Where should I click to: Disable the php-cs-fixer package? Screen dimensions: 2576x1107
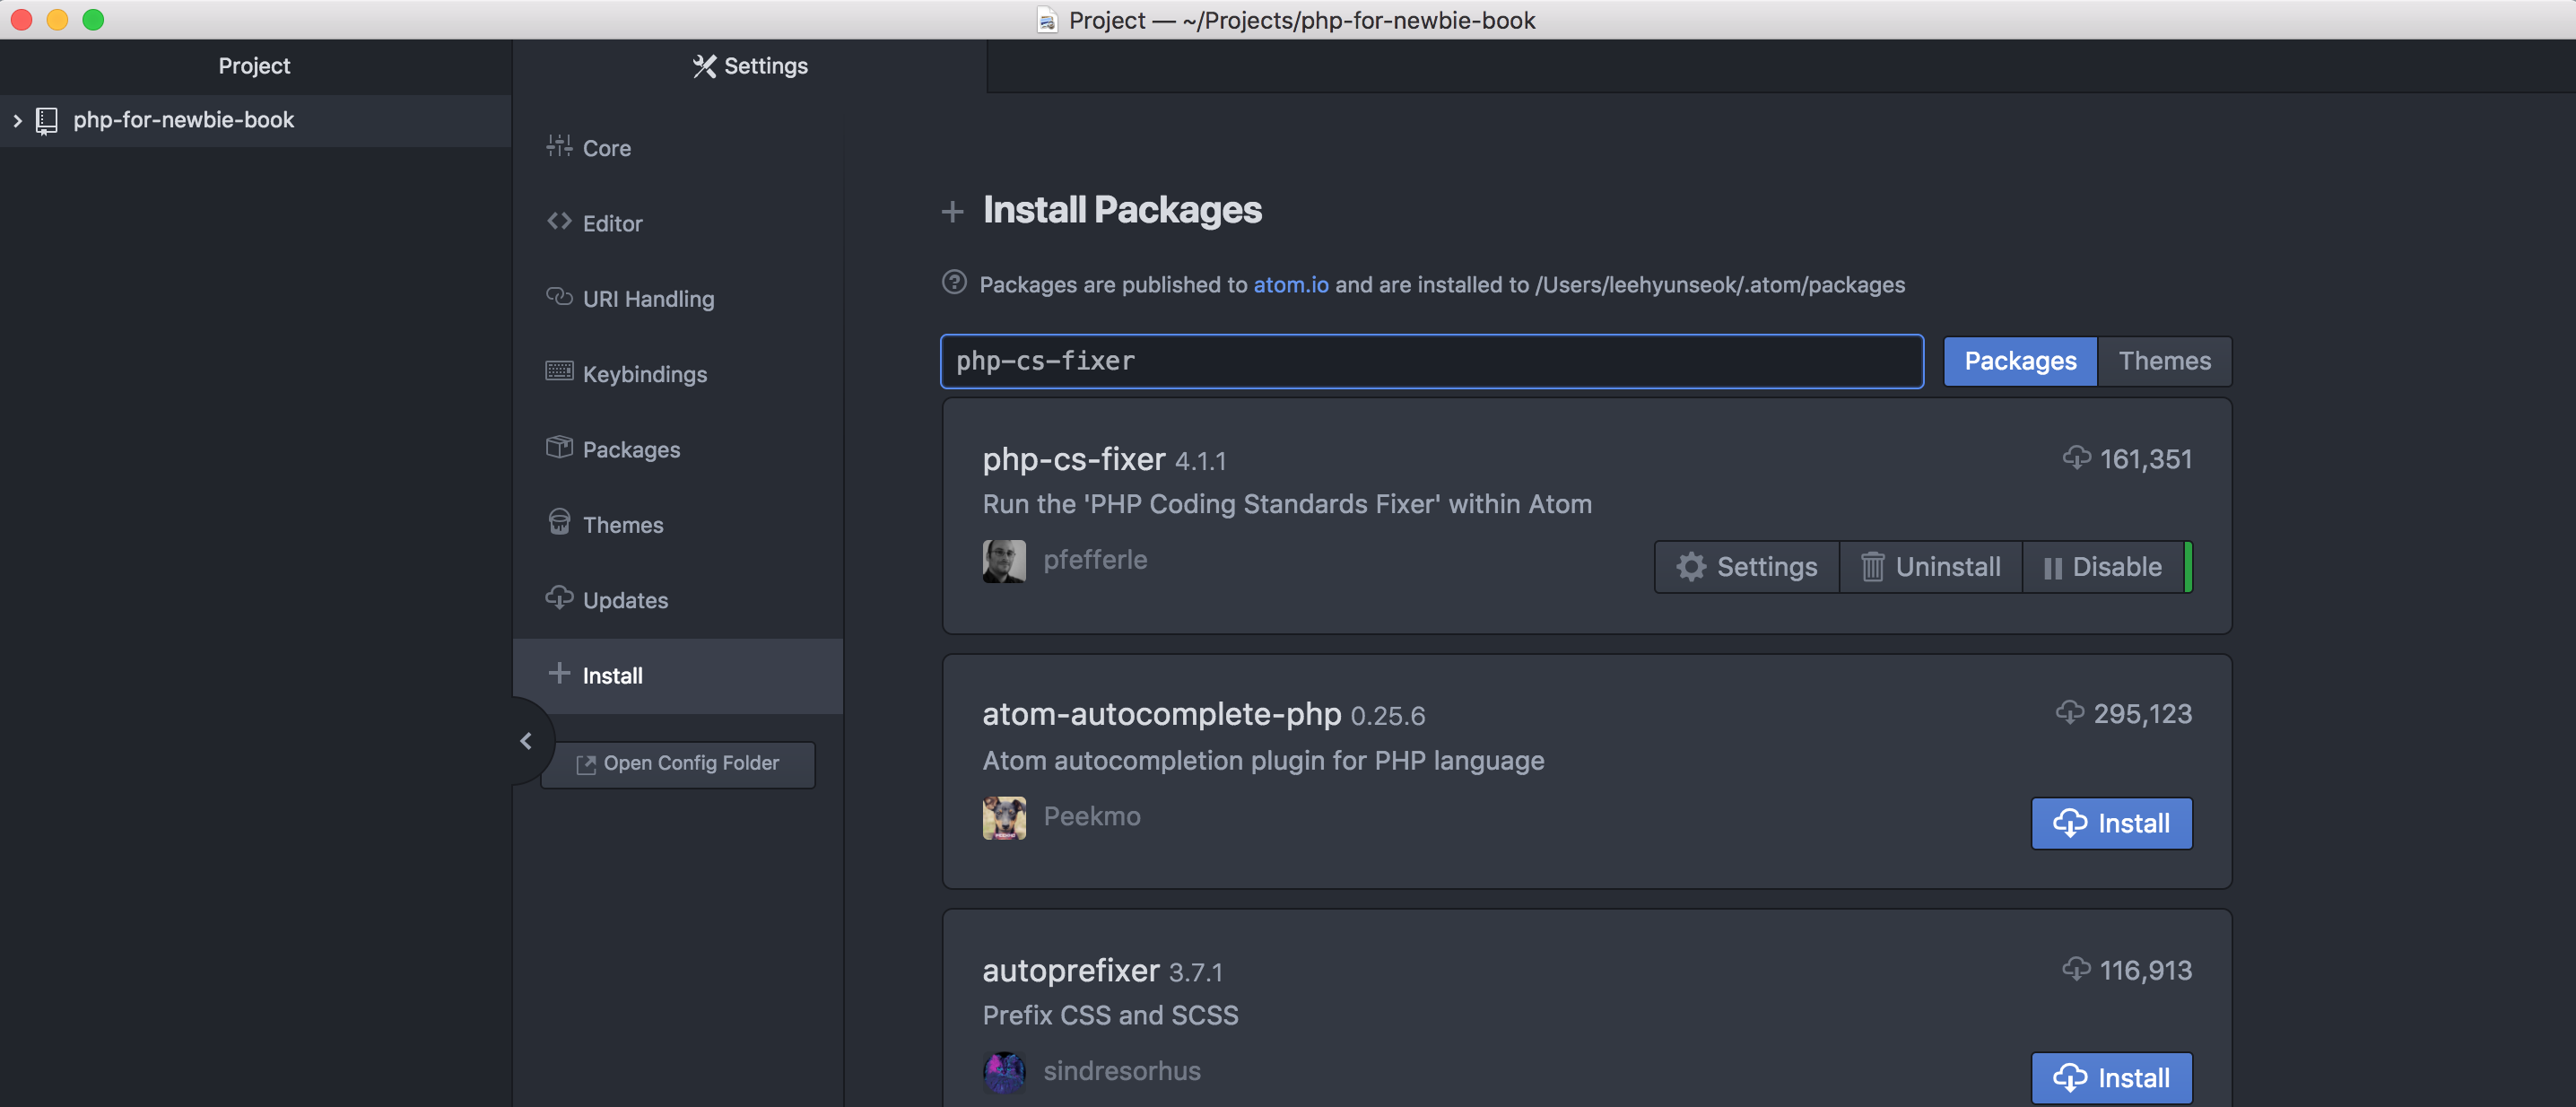(x=2103, y=567)
